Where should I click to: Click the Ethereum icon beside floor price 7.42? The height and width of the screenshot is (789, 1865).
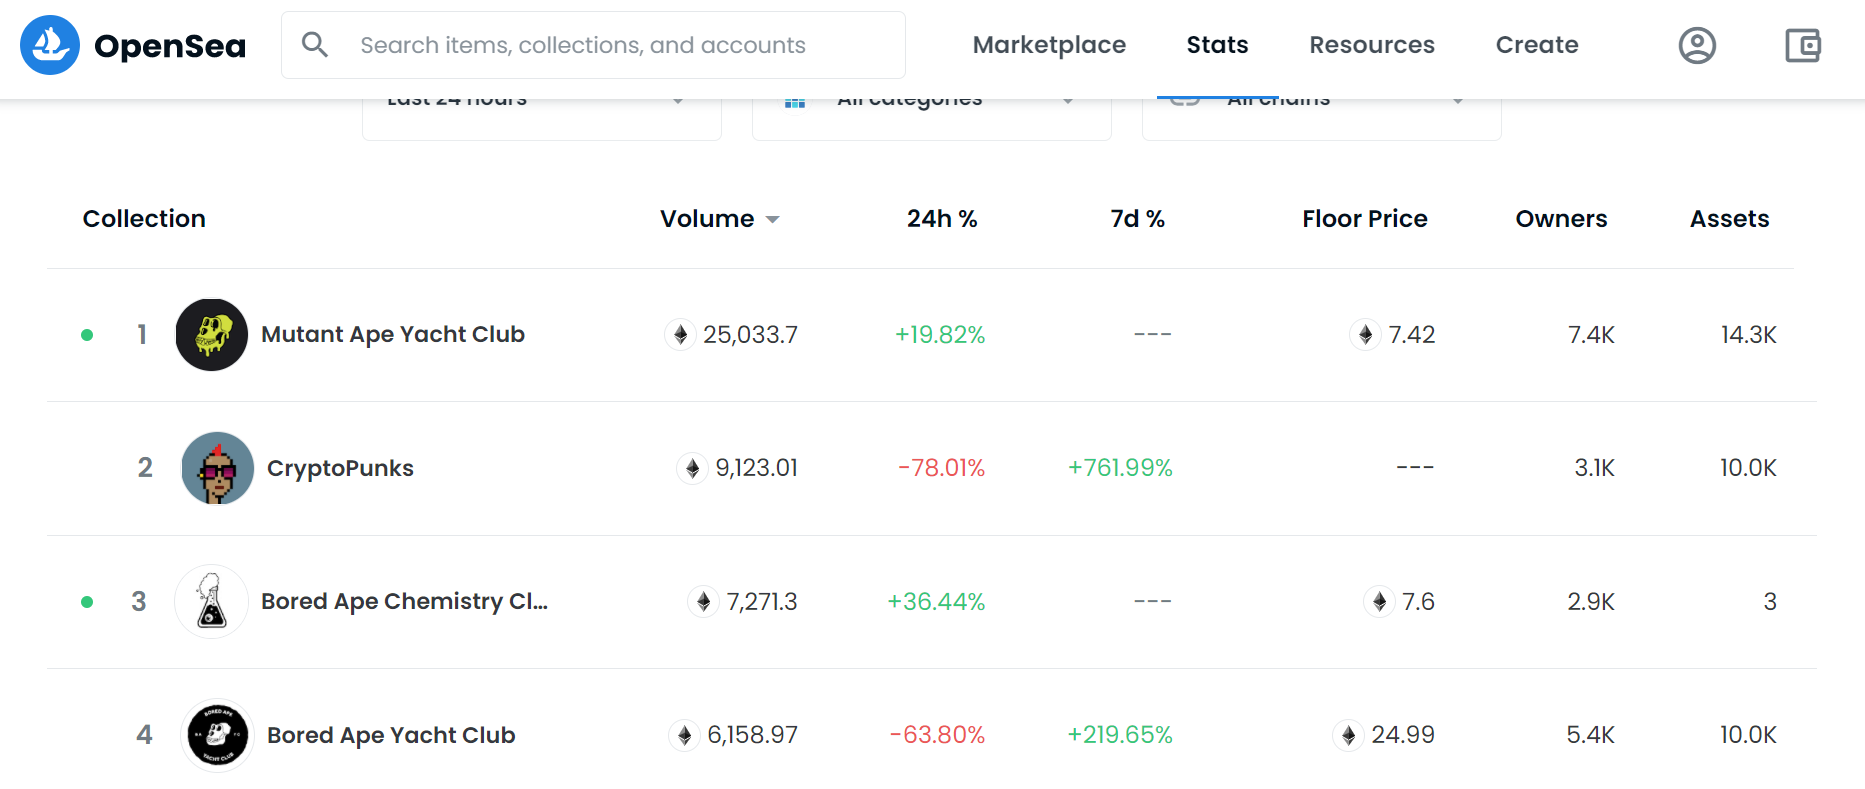pyautogui.click(x=1366, y=334)
